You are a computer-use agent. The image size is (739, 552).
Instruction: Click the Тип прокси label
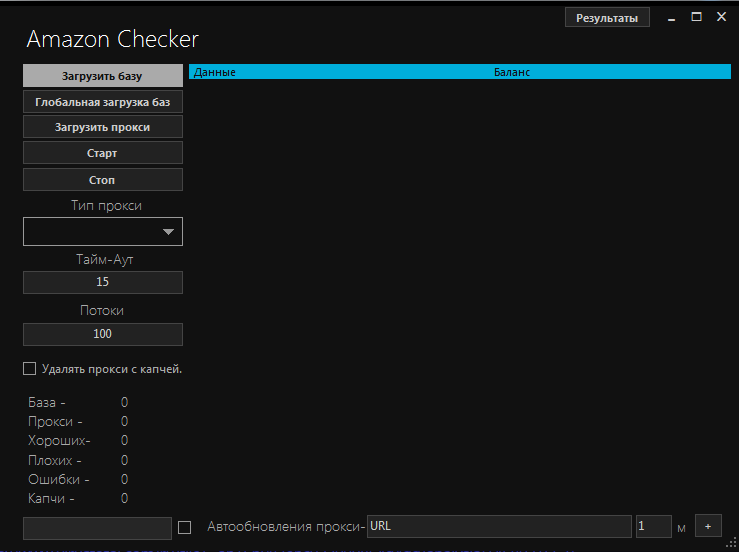click(x=106, y=206)
